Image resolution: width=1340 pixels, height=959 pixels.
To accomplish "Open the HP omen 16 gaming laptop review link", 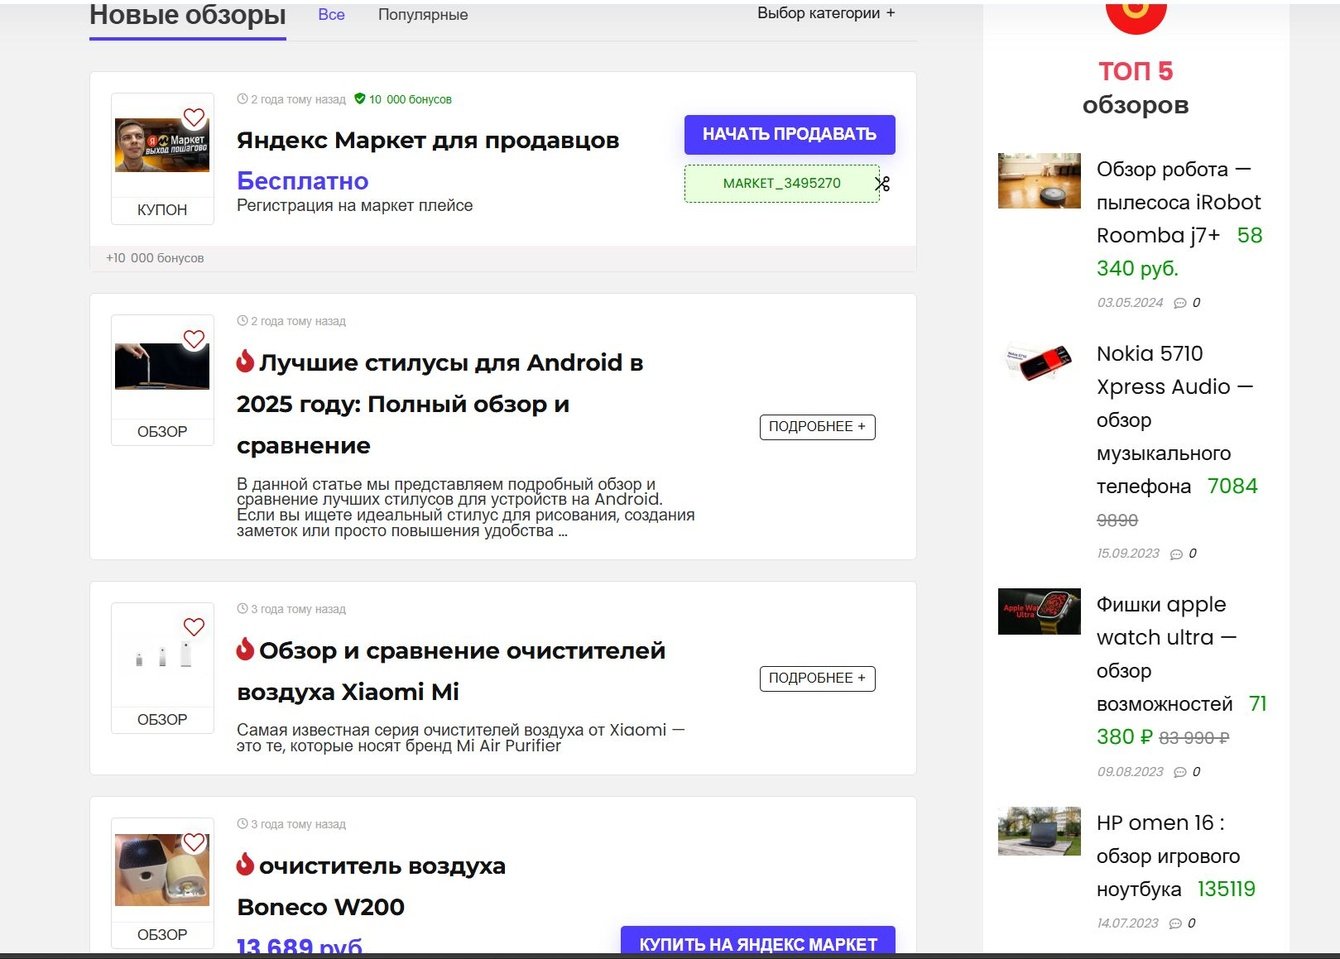I will [1168, 856].
